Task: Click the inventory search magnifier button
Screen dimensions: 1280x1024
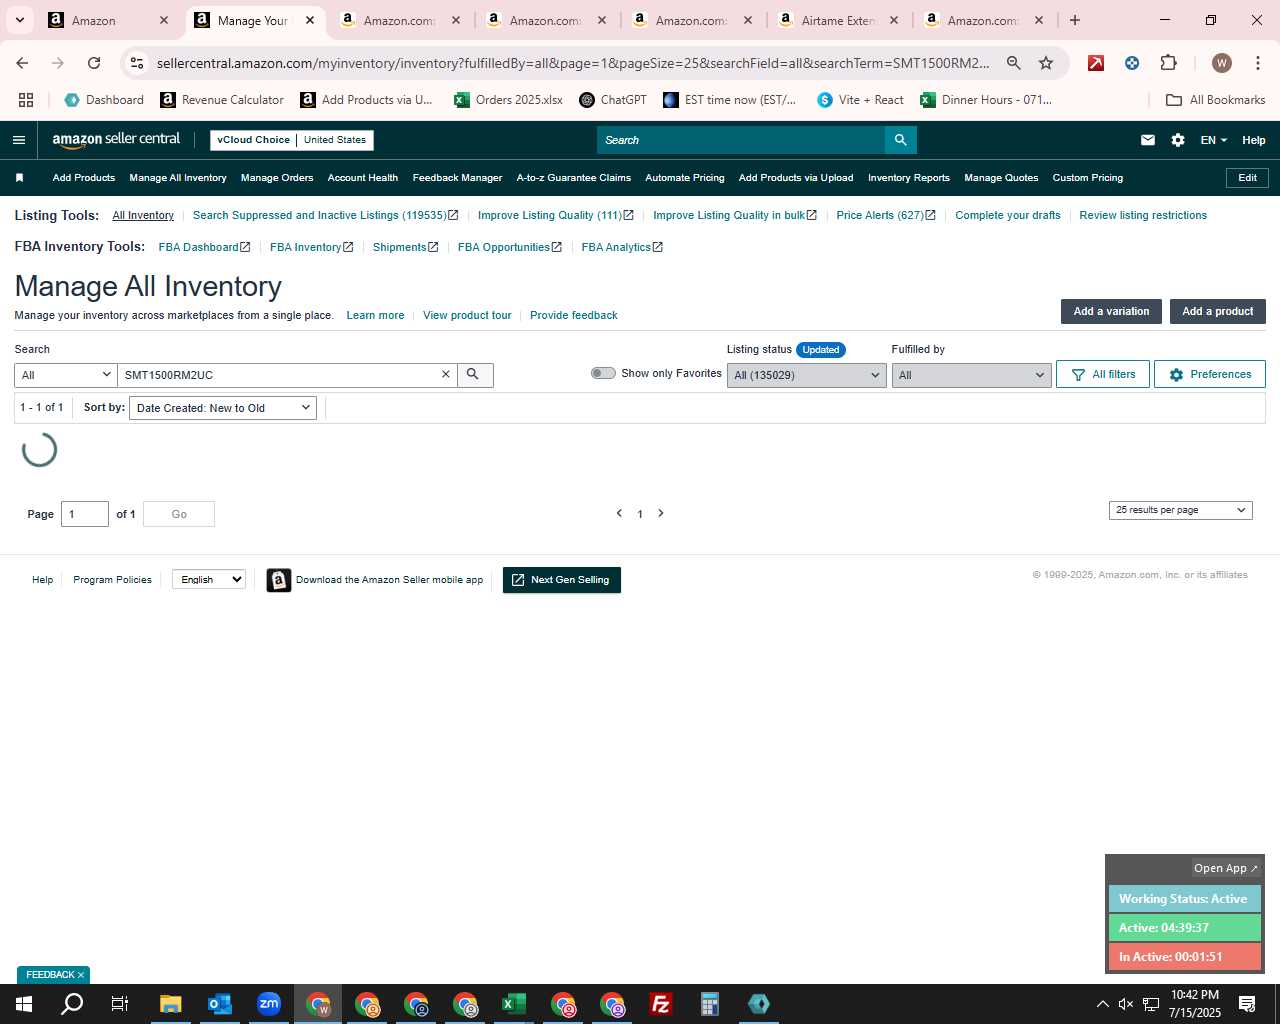Action: pos(474,374)
